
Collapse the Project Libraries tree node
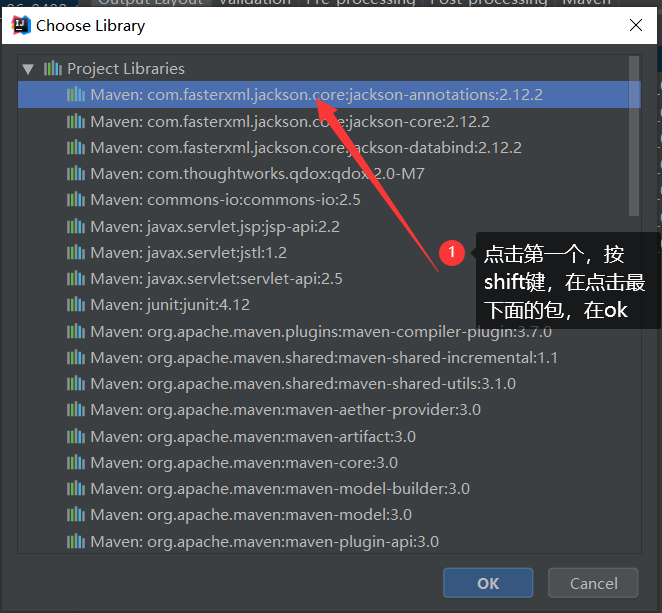pos(28,69)
